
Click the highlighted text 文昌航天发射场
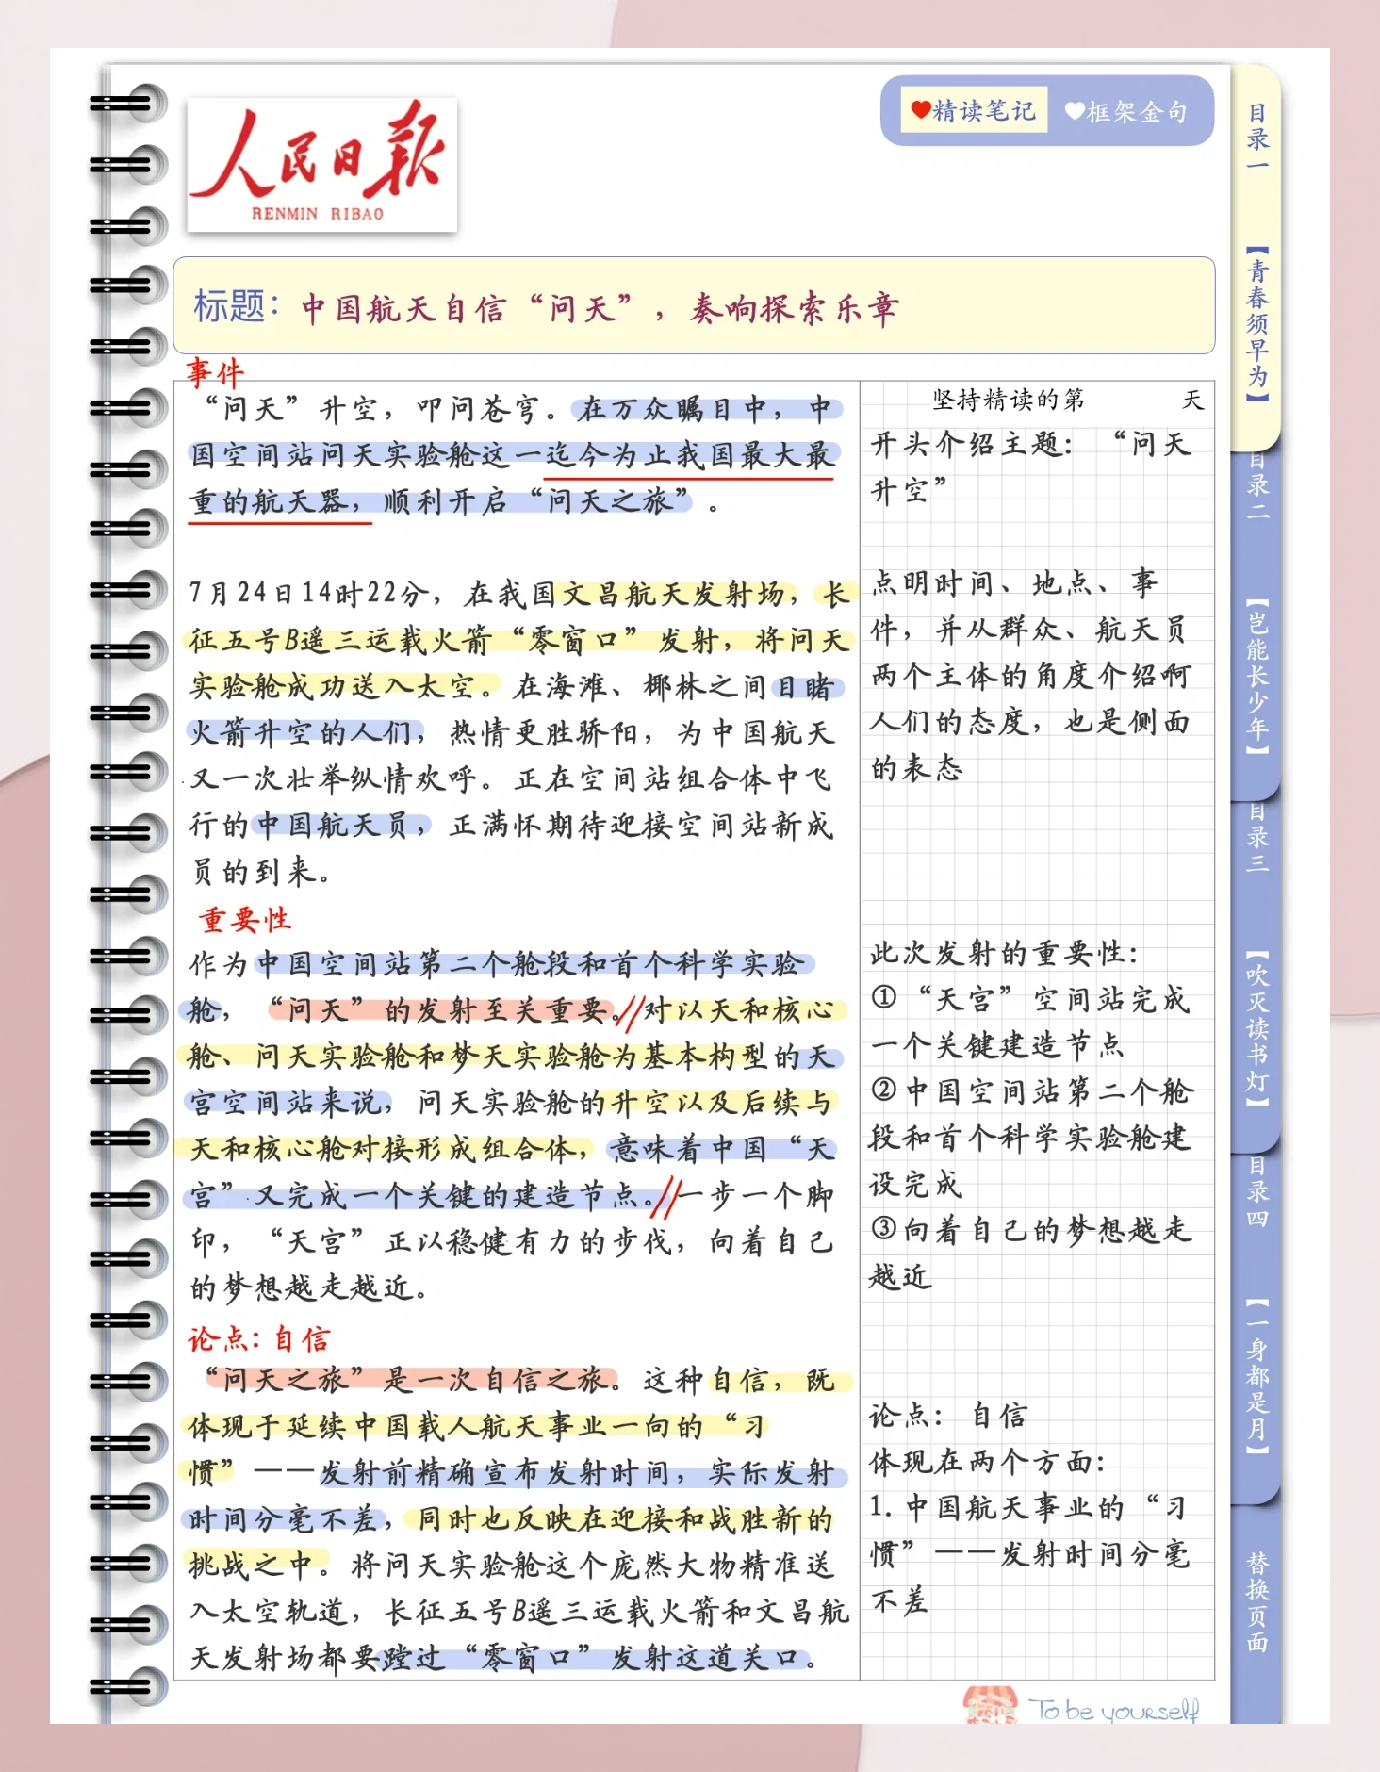pyautogui.click(x=675, y=594)
